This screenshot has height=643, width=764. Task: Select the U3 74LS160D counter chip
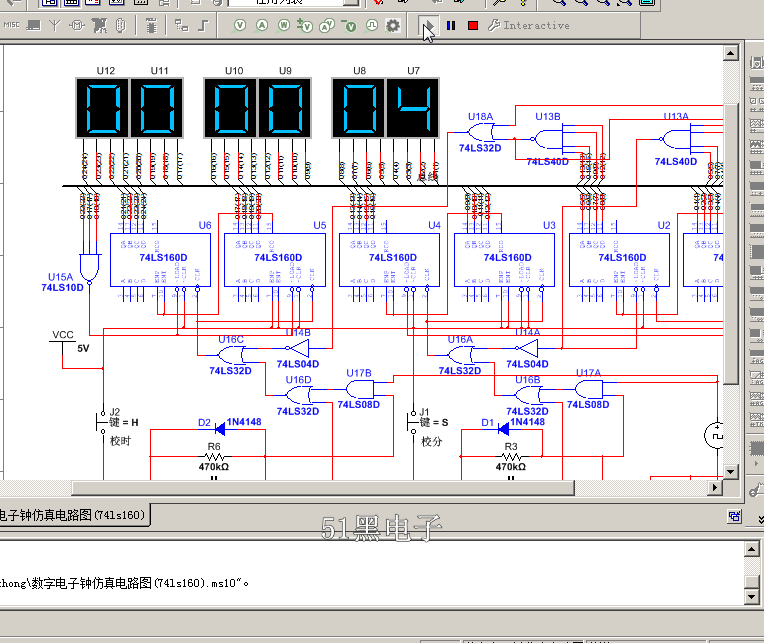pyautogui.click(x=505, y=260)
